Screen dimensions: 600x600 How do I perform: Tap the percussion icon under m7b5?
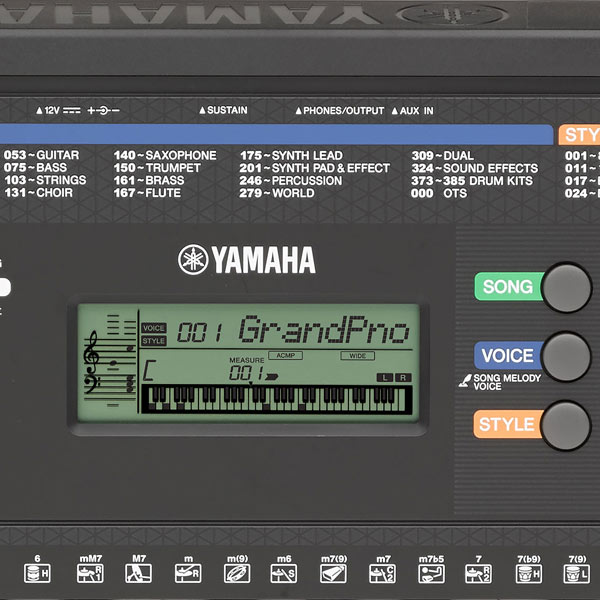(431, 573)
